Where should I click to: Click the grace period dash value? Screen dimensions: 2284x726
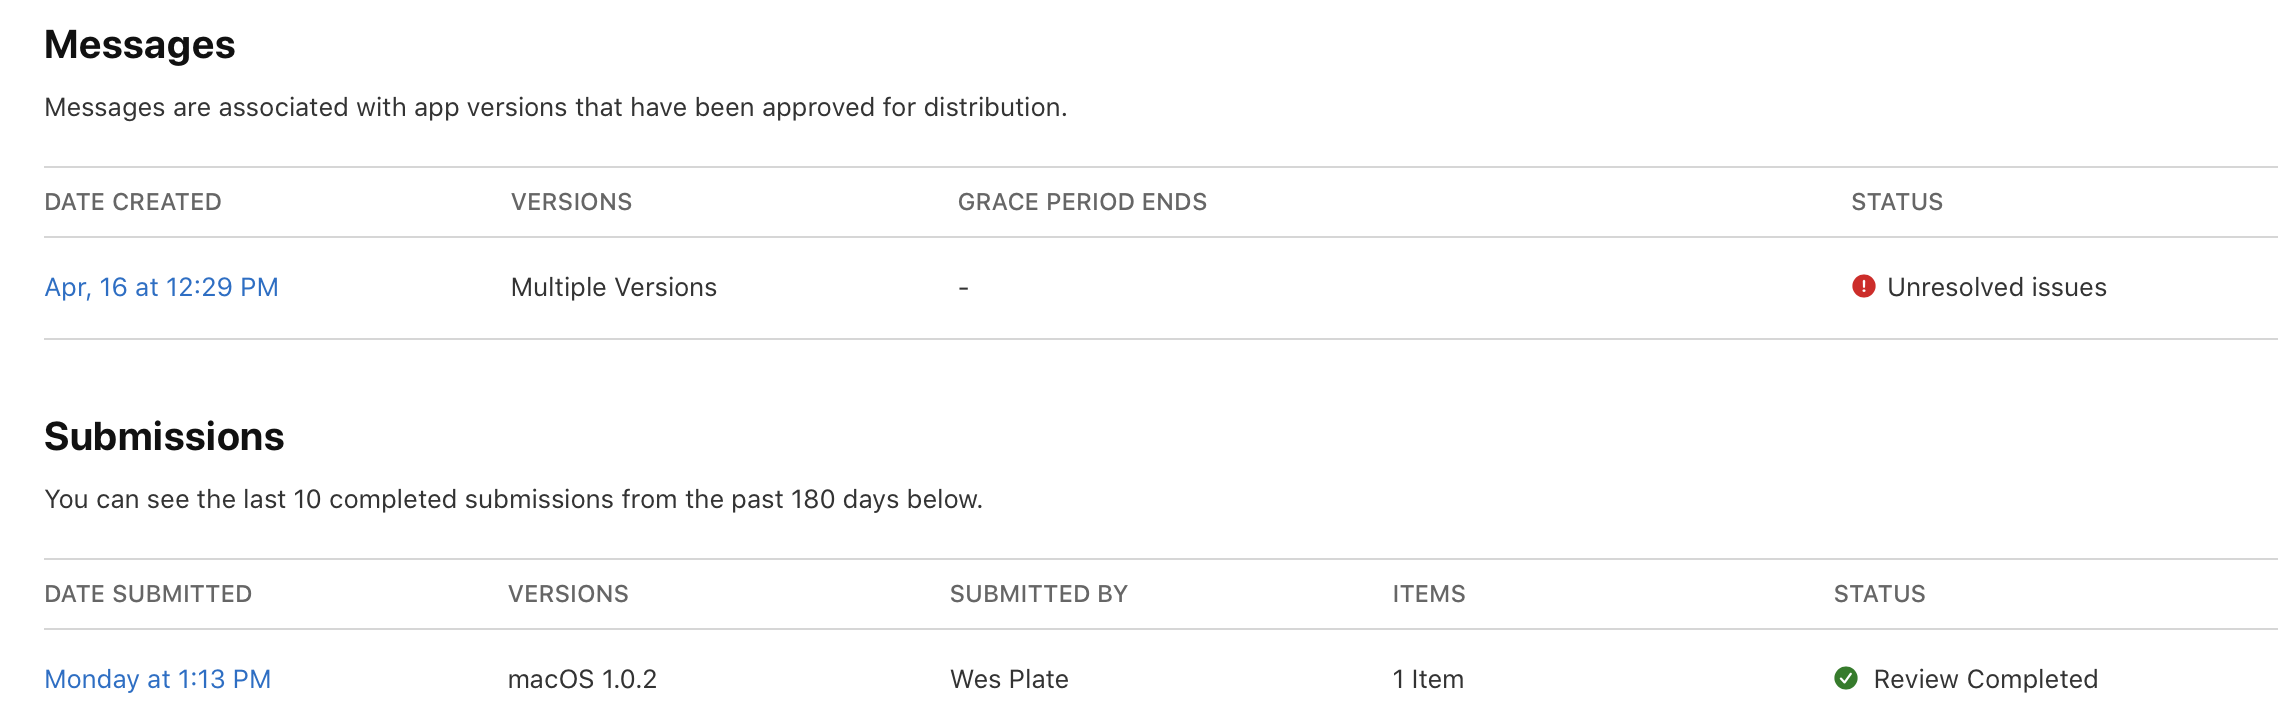tap(963, 288)
